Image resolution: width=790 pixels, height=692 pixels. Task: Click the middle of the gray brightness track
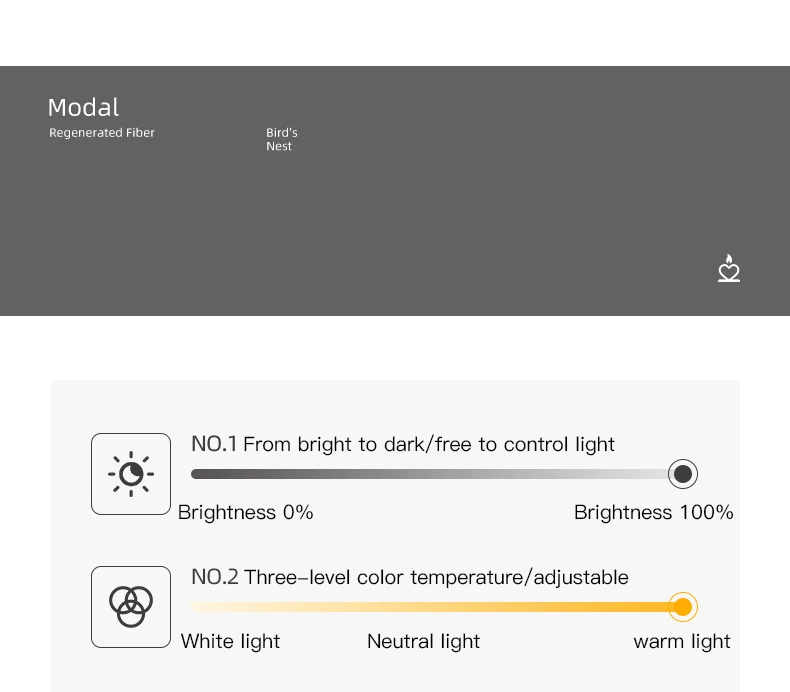click(430, 474)
